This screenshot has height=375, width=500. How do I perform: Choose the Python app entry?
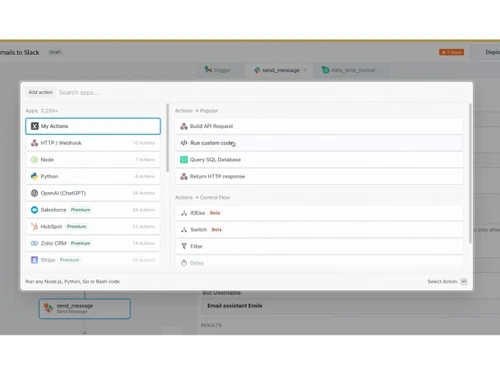pos(93,176)
